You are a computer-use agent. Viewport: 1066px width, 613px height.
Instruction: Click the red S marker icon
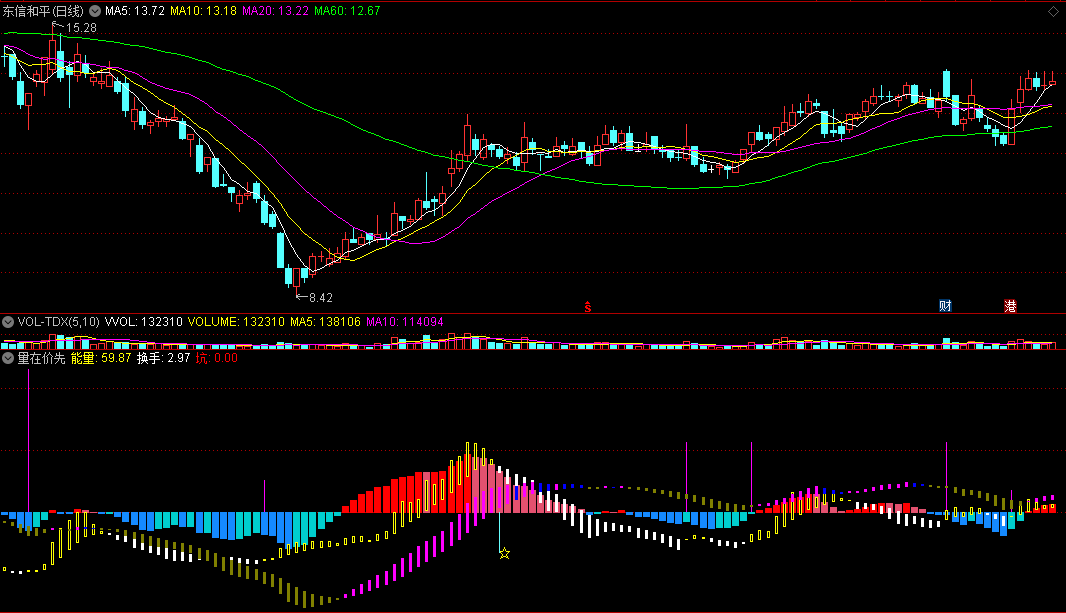tap(588, 307)
